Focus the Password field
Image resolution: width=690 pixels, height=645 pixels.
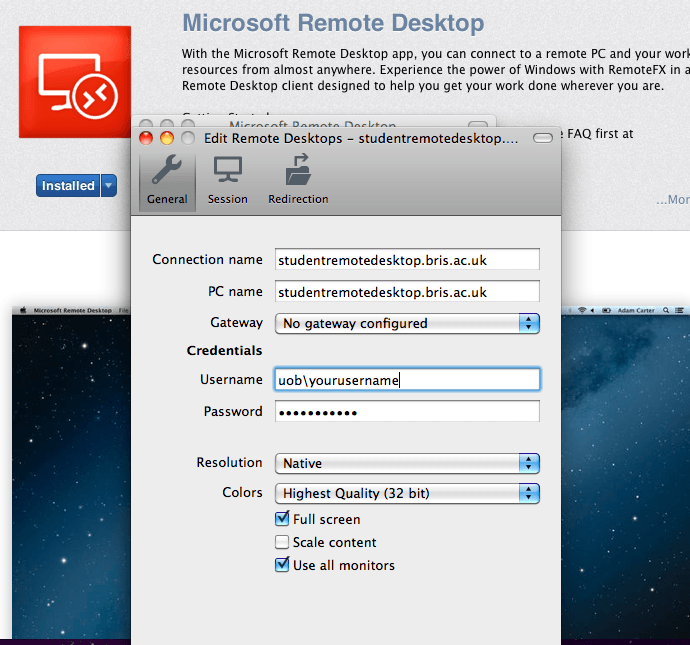point(407,412)
